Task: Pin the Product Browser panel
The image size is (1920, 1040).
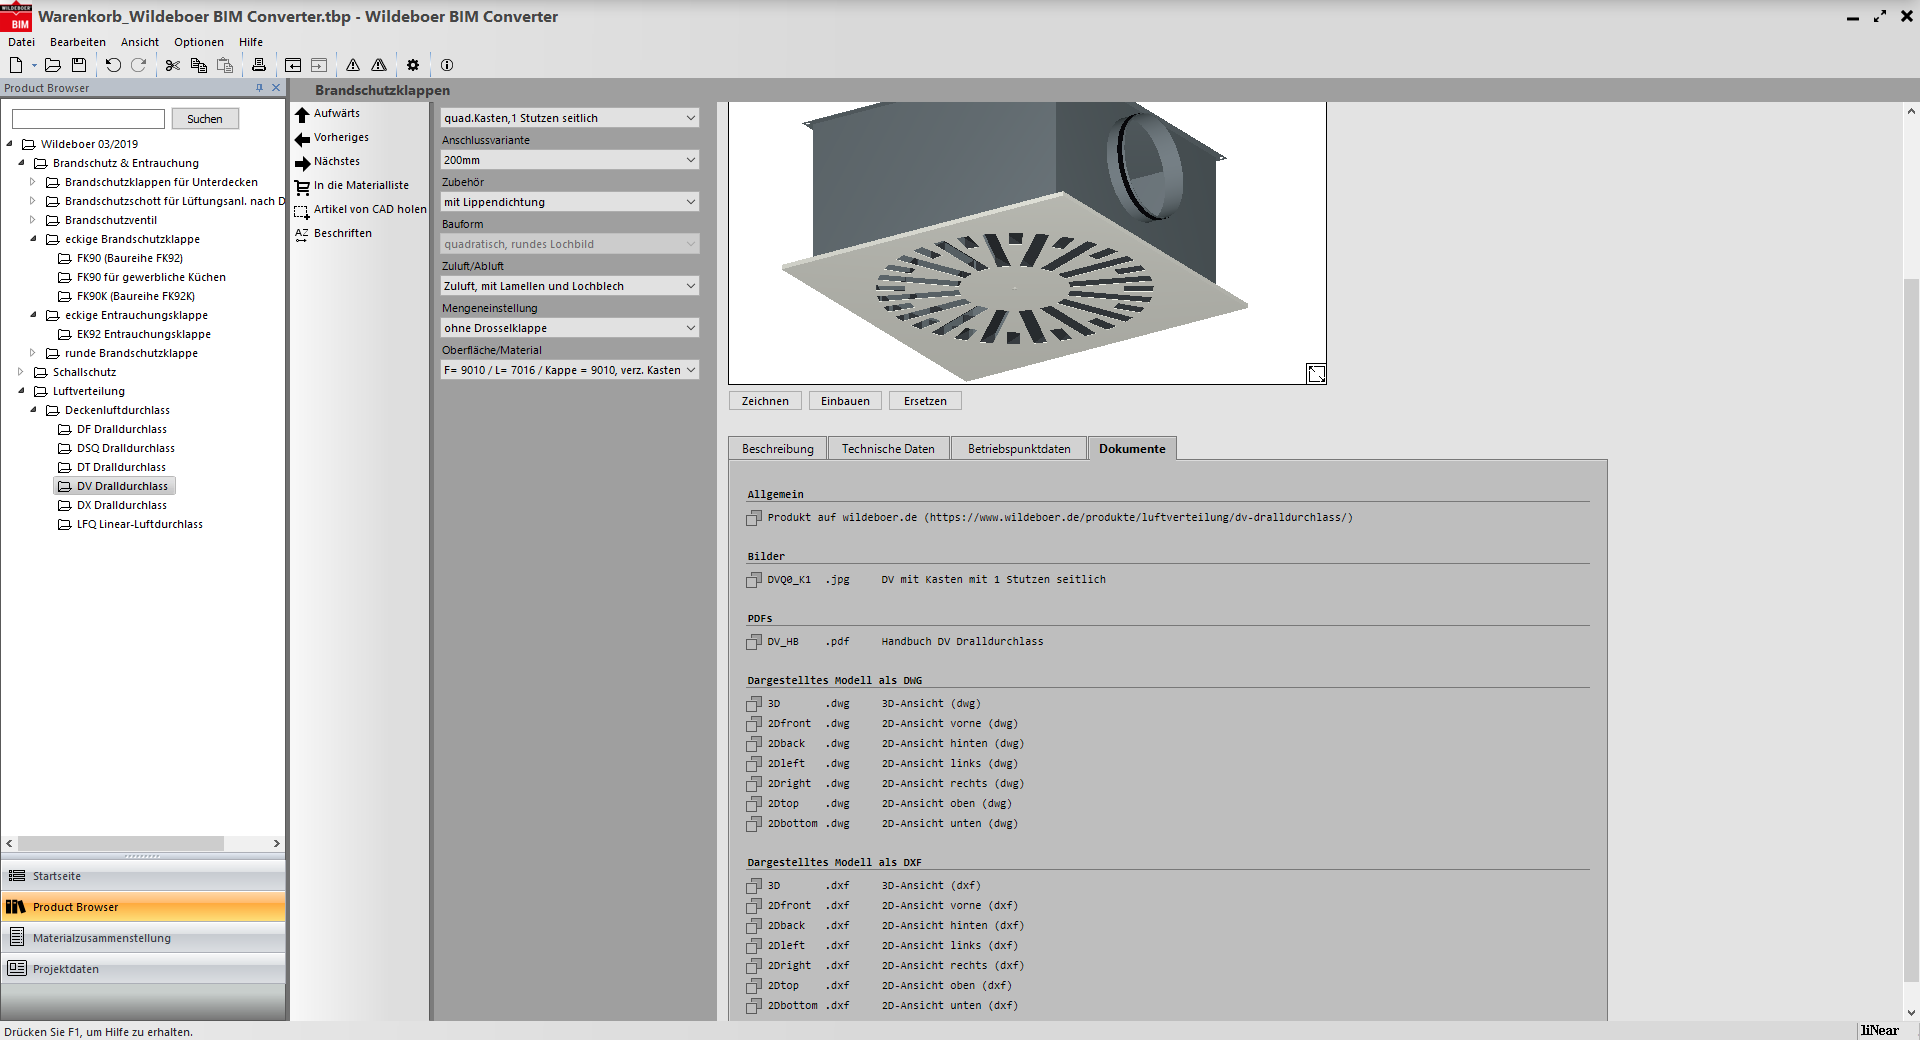Action: (260, 88)
